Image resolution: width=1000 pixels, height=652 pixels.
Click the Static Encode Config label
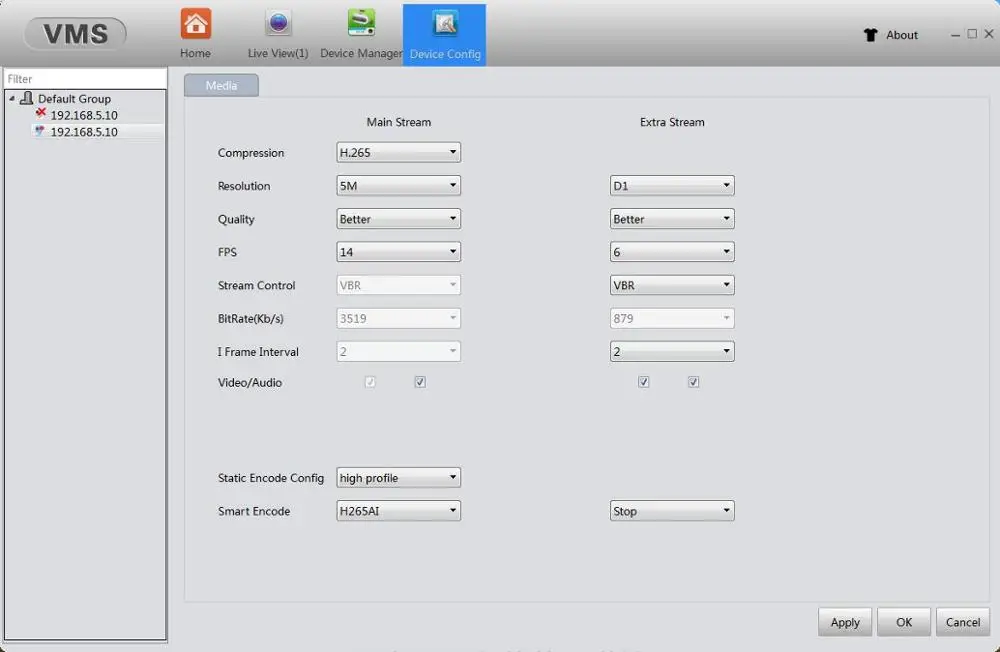[x=270, y=478]
